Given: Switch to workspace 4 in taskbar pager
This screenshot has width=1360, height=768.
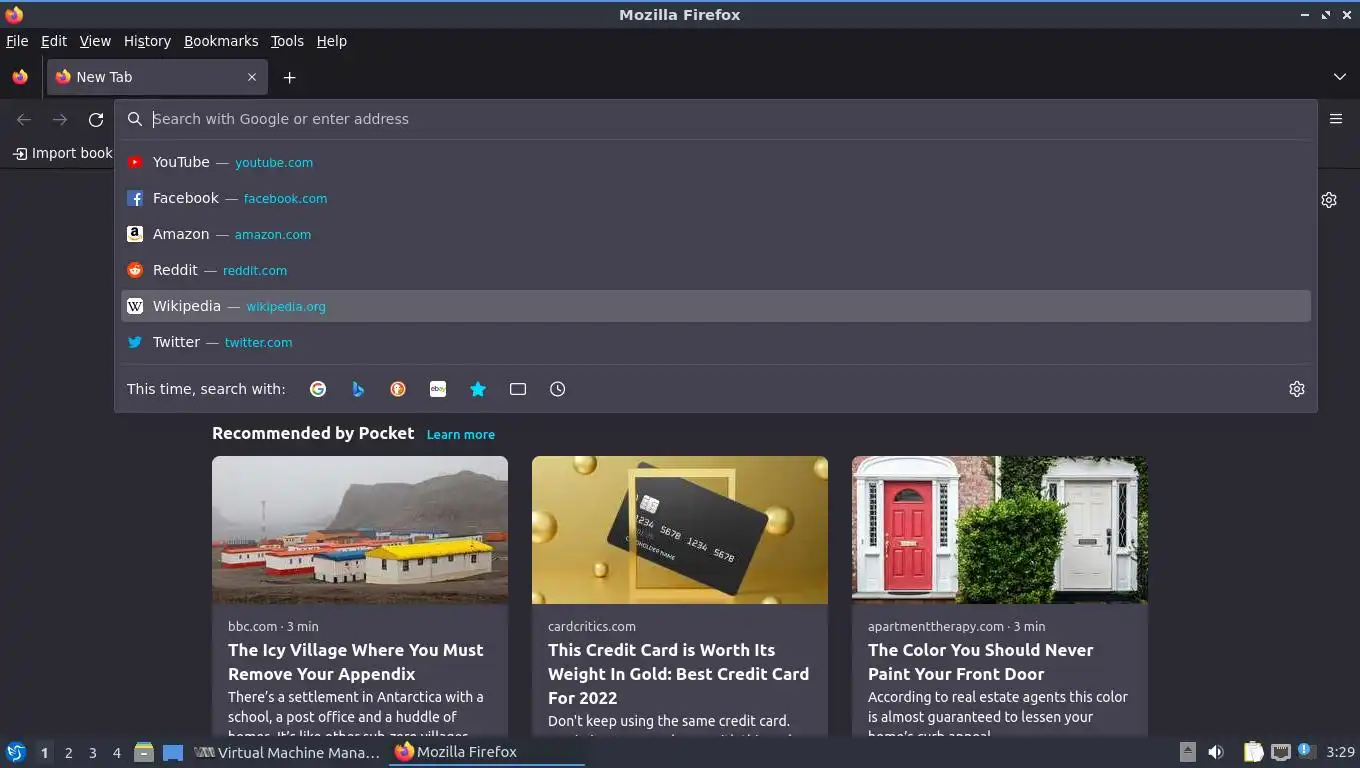Looking at the screenshot, I should (117, 752).
